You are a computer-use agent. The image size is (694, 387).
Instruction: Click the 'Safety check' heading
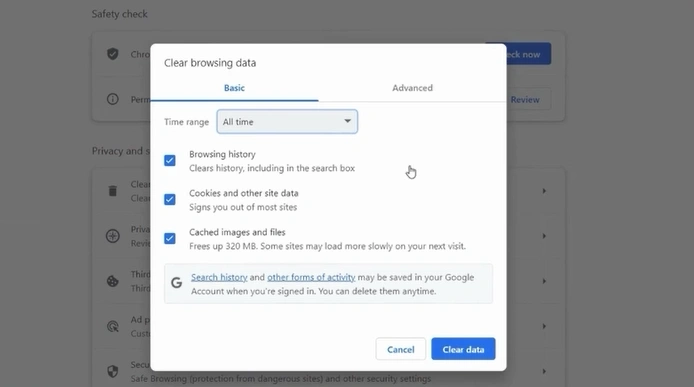coord(120,14)
